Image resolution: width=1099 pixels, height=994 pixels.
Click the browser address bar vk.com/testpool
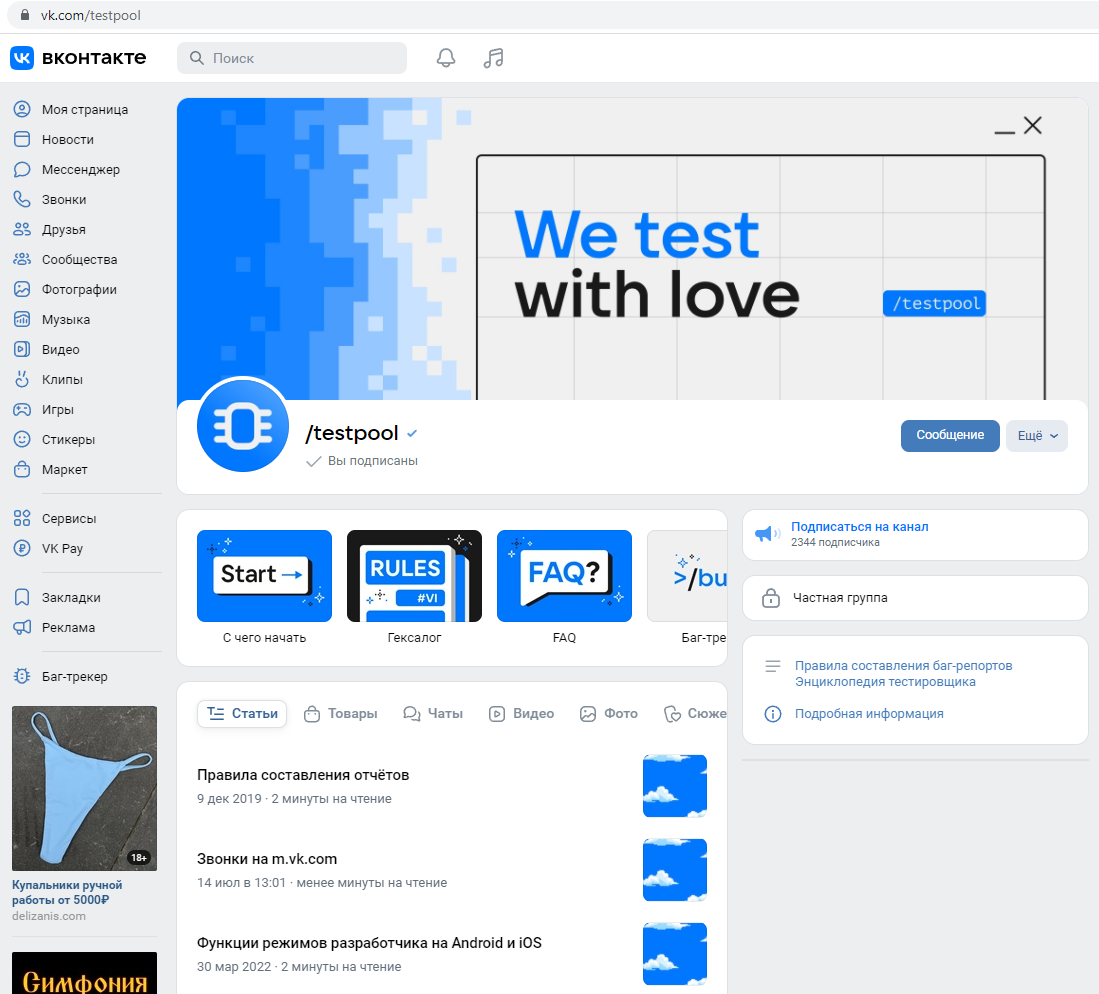click(90, 15)
